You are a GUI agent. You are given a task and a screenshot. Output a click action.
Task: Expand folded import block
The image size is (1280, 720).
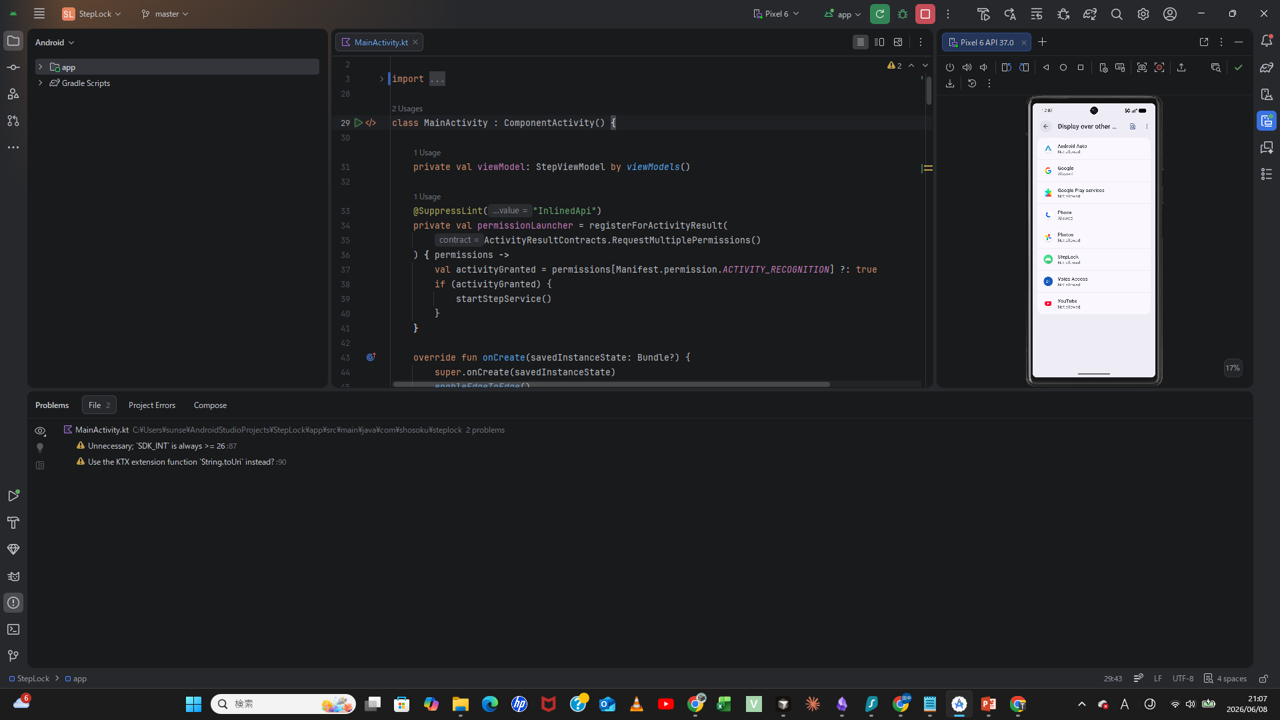pyautogui.click(x=382, y=79)
